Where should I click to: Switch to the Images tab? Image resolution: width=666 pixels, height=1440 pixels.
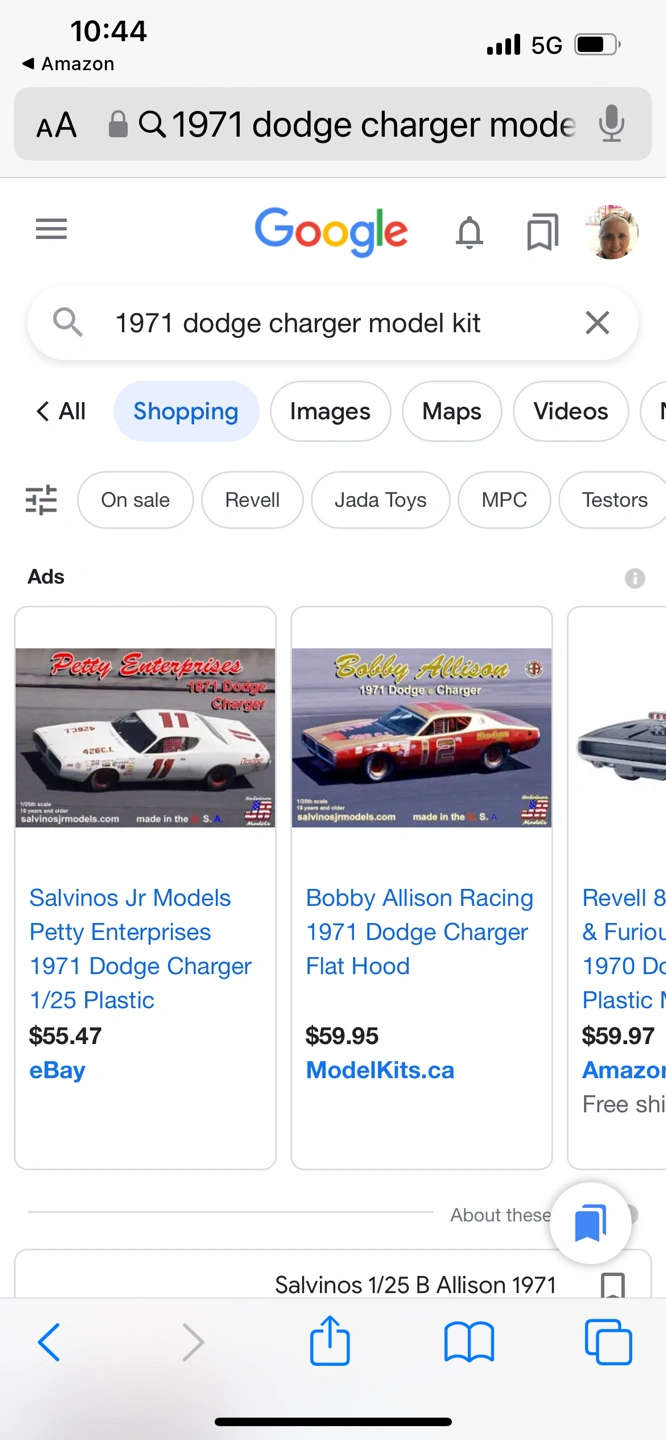(x=330, y=411)
